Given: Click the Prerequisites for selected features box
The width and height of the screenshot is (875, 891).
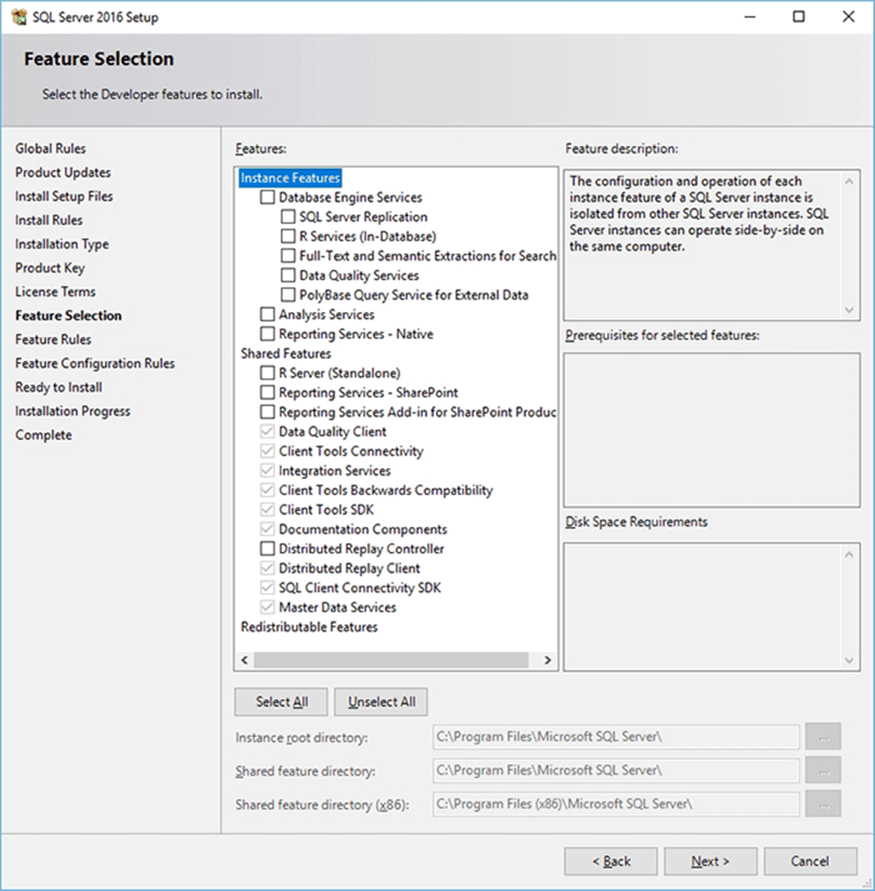Looking at the screenshot, I should click(x=711, y=430).
